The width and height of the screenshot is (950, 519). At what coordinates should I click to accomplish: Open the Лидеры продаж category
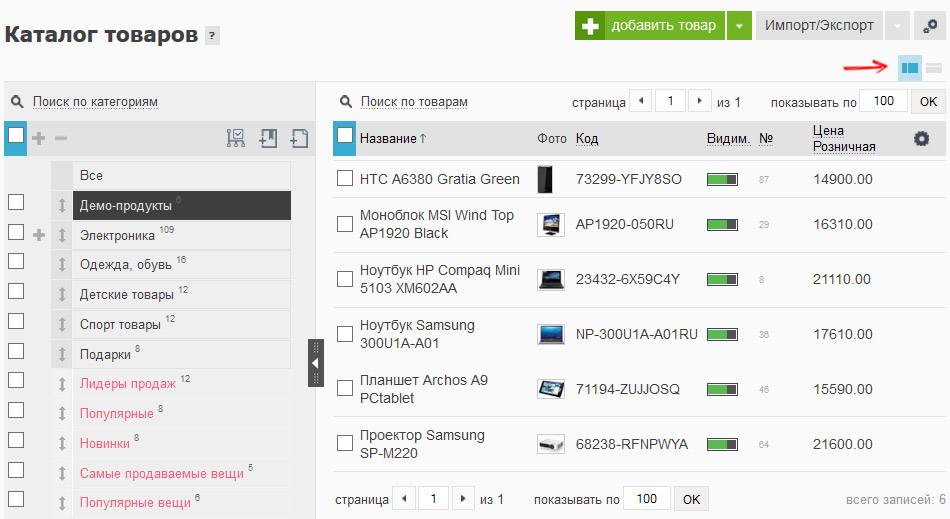128,383
